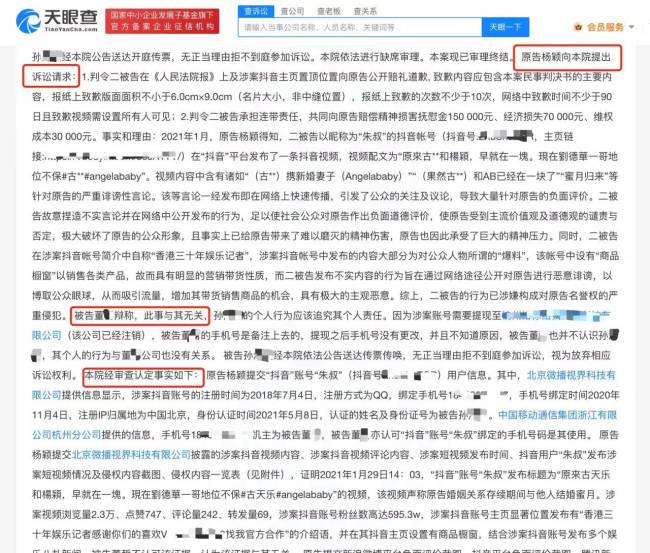Click the text 身份认证时间2021年5月8日
This screenshot has width=650, height=553.
259,415
